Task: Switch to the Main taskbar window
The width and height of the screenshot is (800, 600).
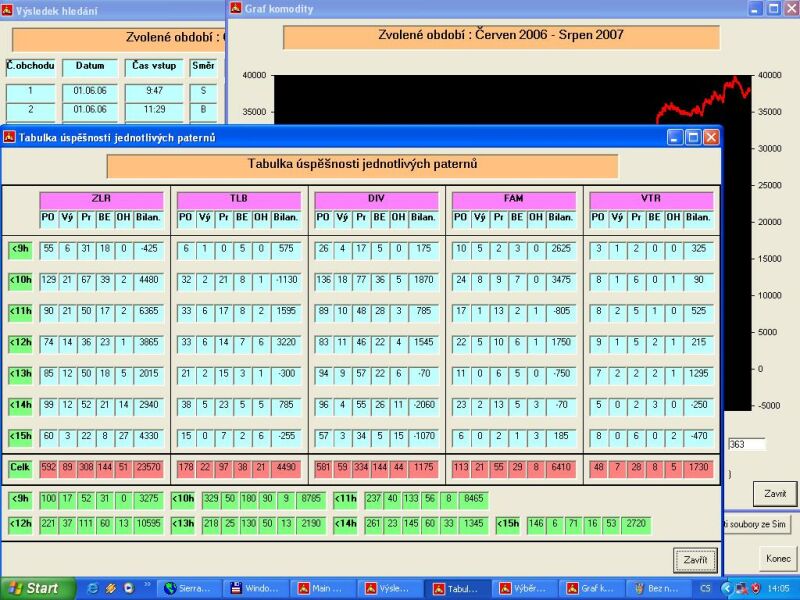Action: [323, 588]
